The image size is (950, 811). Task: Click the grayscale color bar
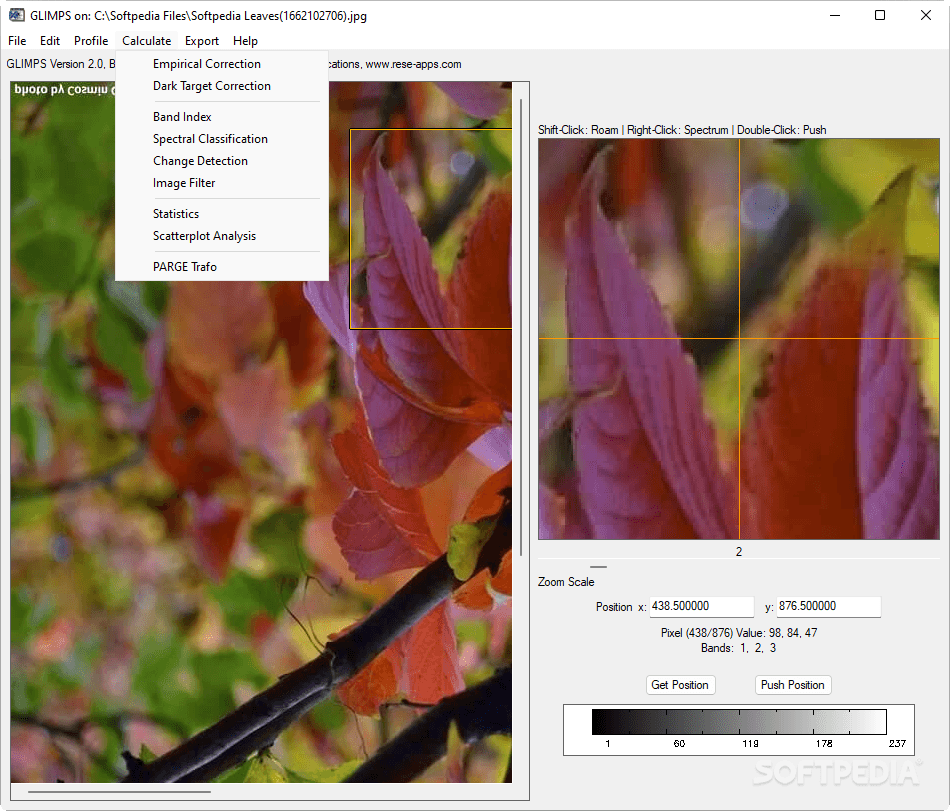click(x=739, y=722)
